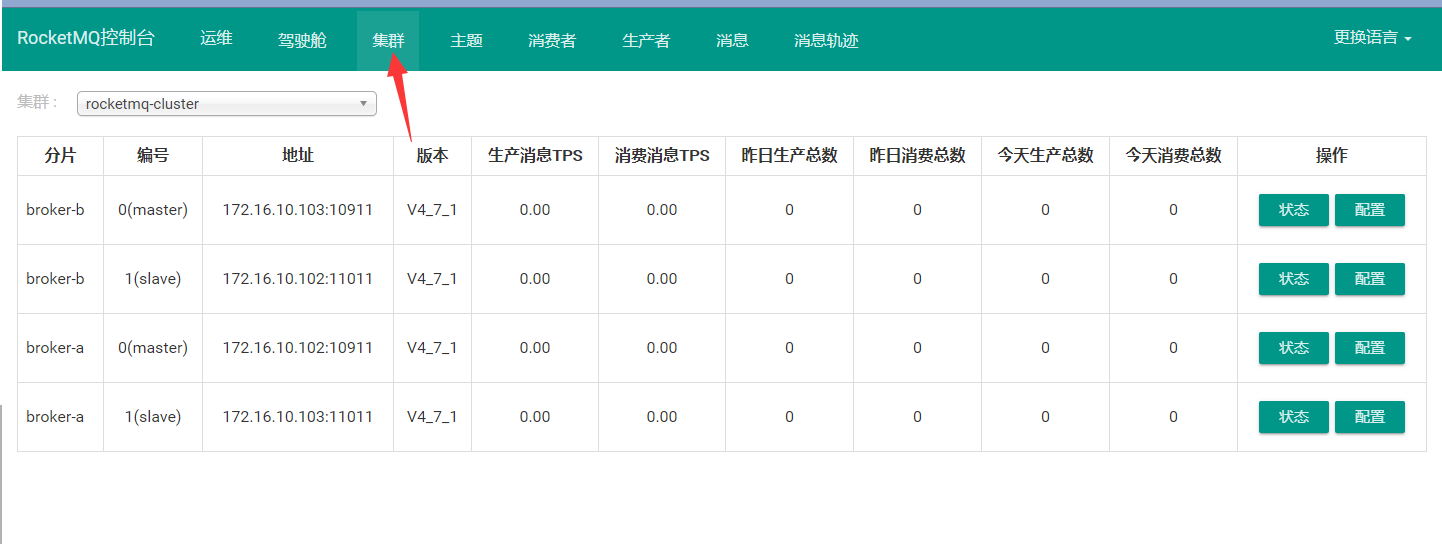
Task: Click the 编号 column header
Action: pos(153,156)
